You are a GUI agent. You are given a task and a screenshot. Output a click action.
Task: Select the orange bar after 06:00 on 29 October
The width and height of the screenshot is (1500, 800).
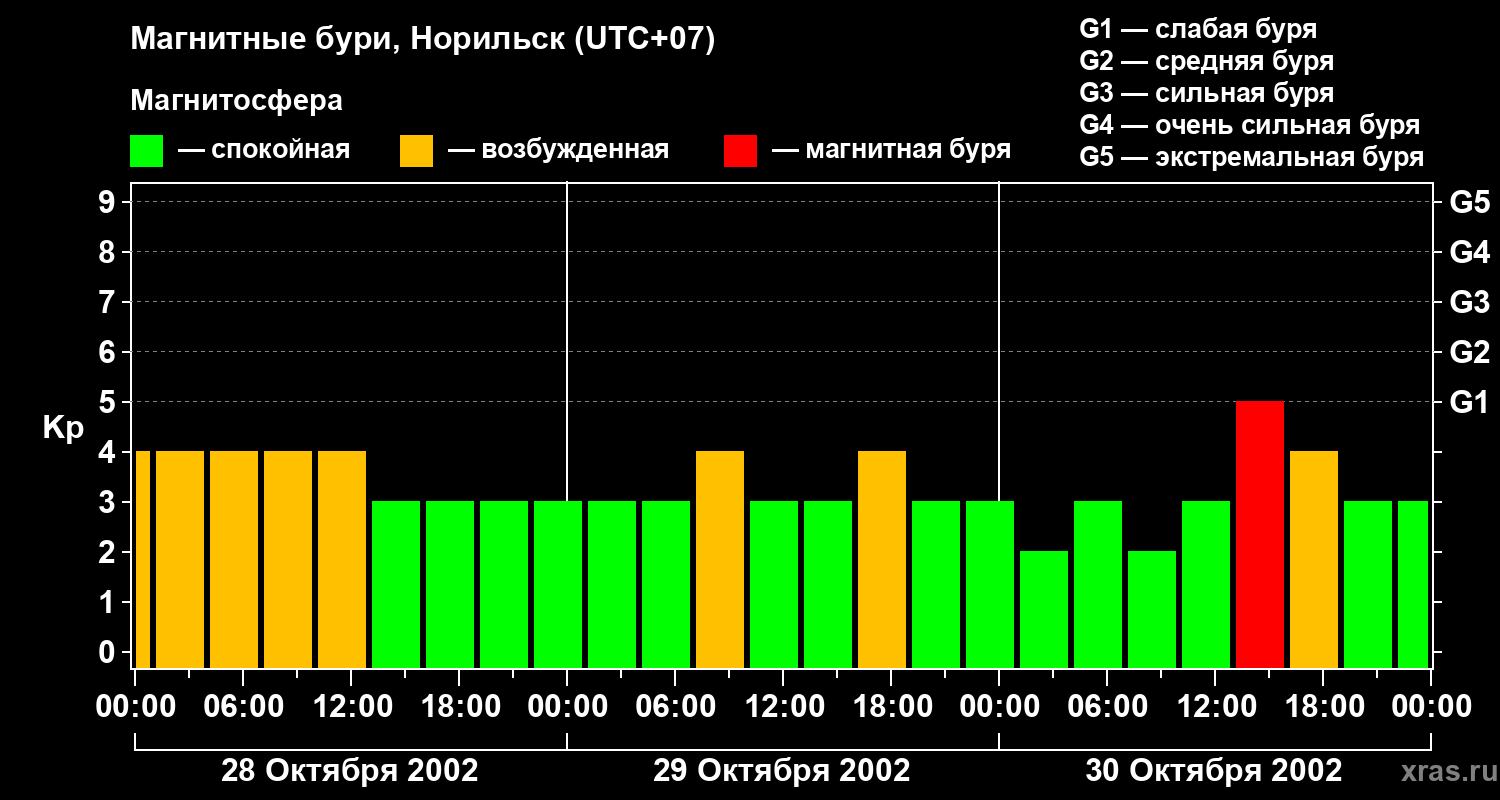click(720, 559)
